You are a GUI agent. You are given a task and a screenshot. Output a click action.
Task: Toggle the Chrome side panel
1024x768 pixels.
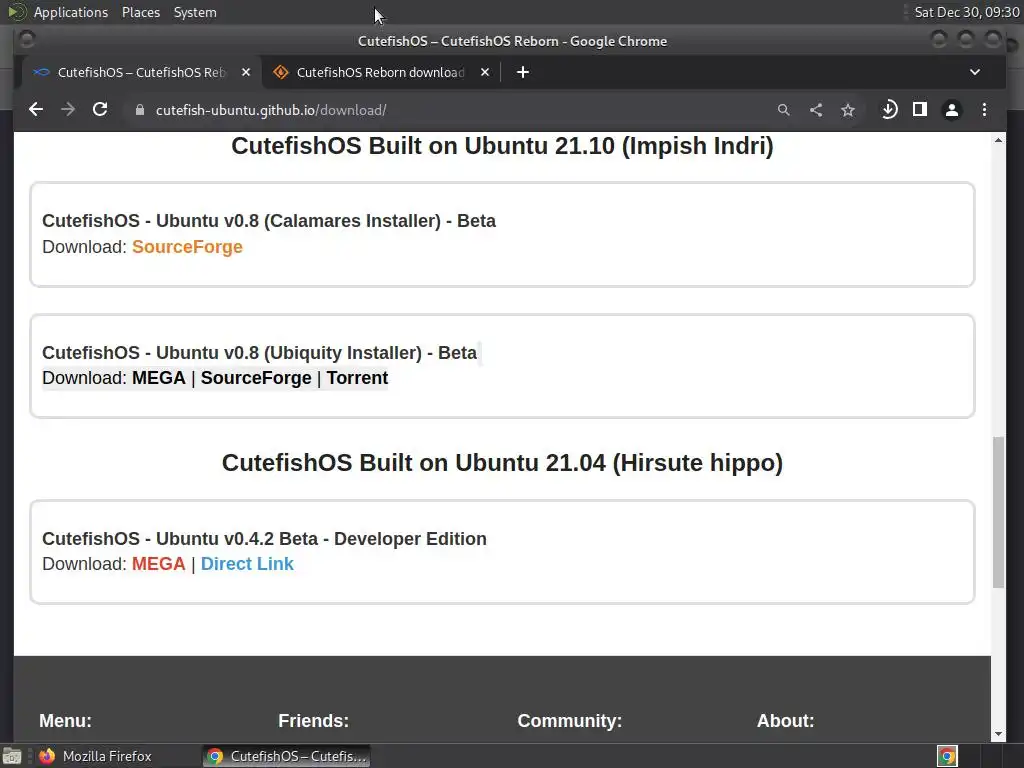(x=920, y=110)
